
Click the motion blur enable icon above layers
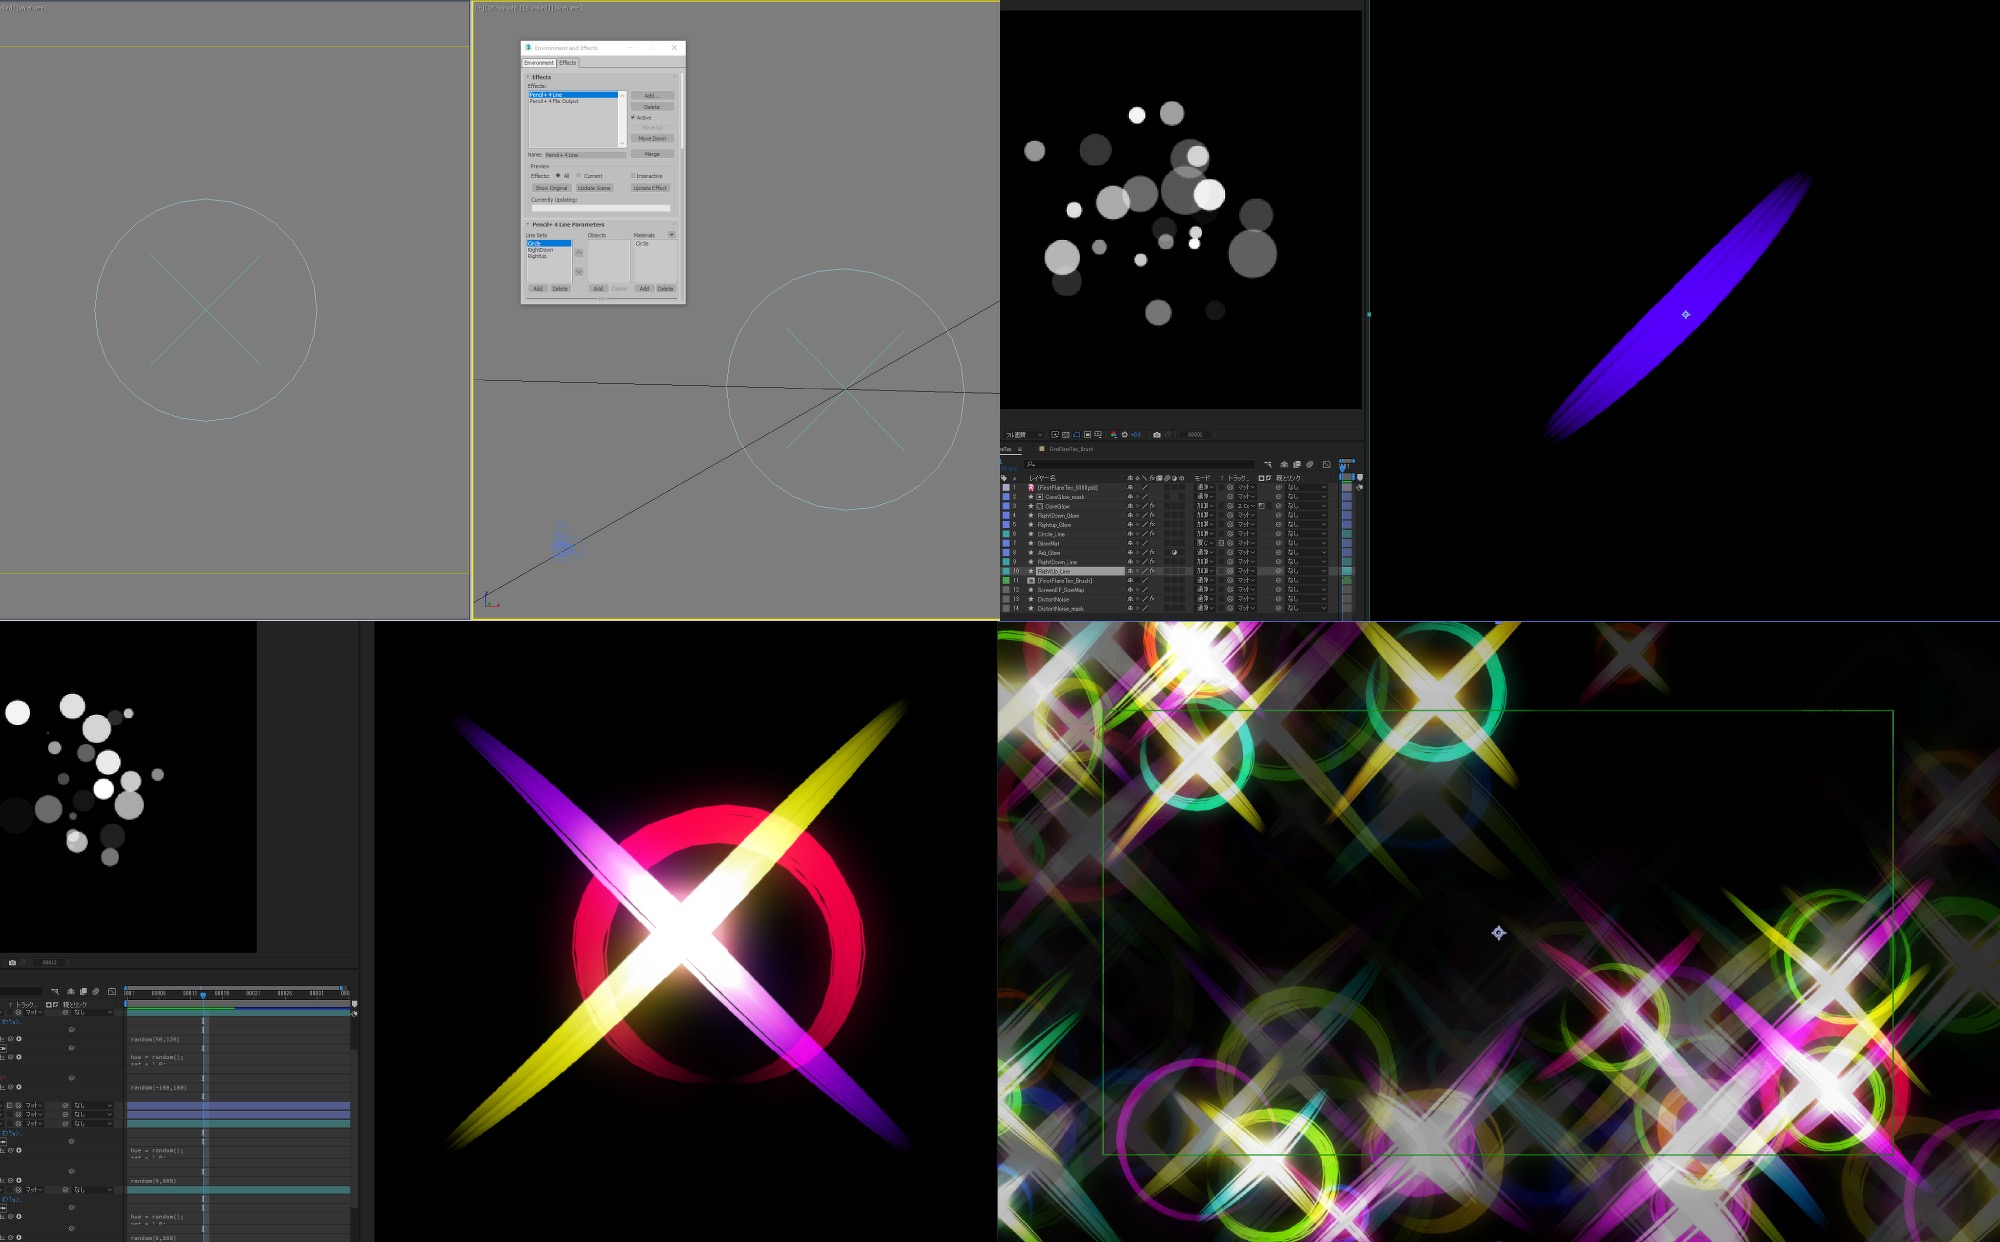[1309, 464]
